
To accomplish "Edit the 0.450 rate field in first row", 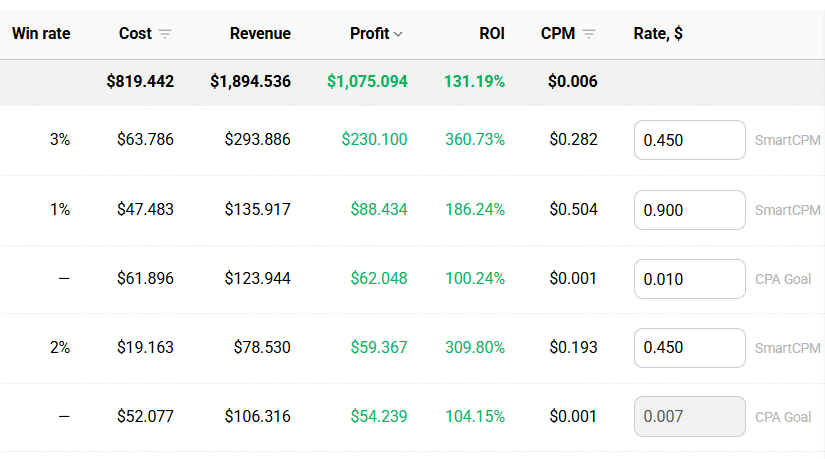I will pos(690,140).
